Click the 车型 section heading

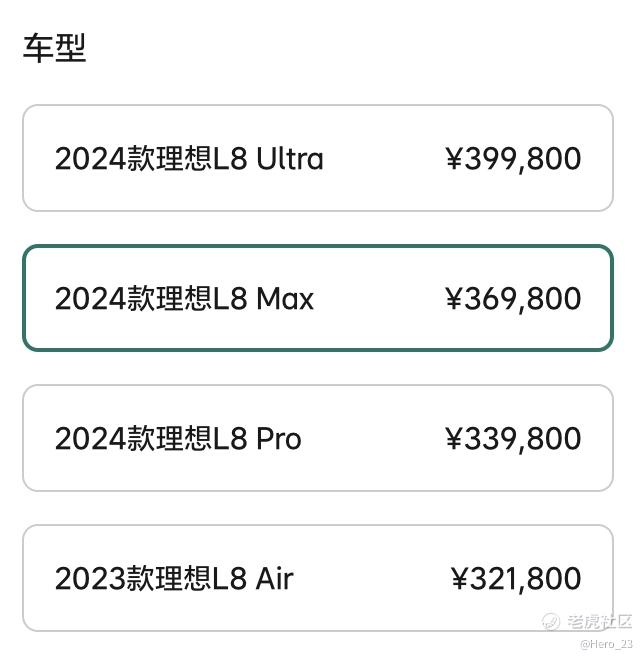click(55, 48)
